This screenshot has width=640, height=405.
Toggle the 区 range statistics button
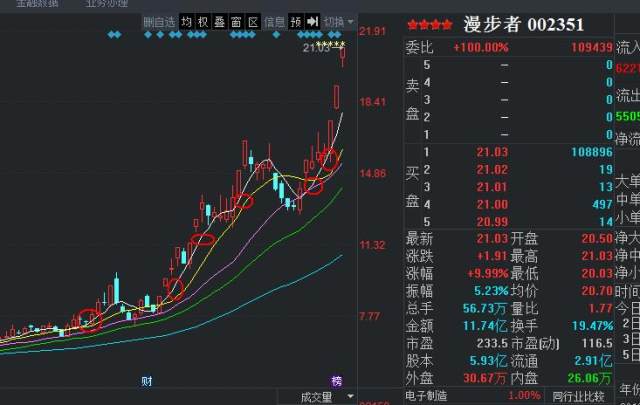pyautogui.click(x=253, y=22)
